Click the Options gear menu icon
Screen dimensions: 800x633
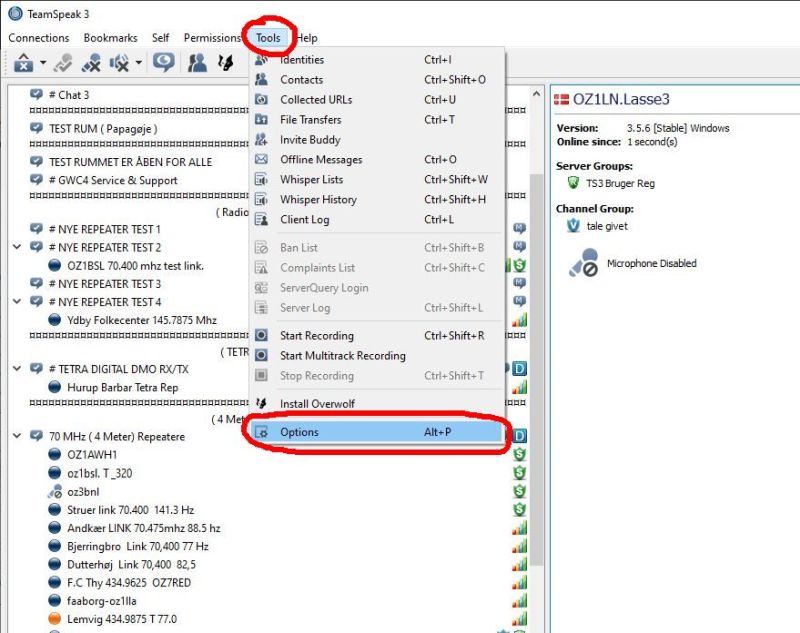261,432
